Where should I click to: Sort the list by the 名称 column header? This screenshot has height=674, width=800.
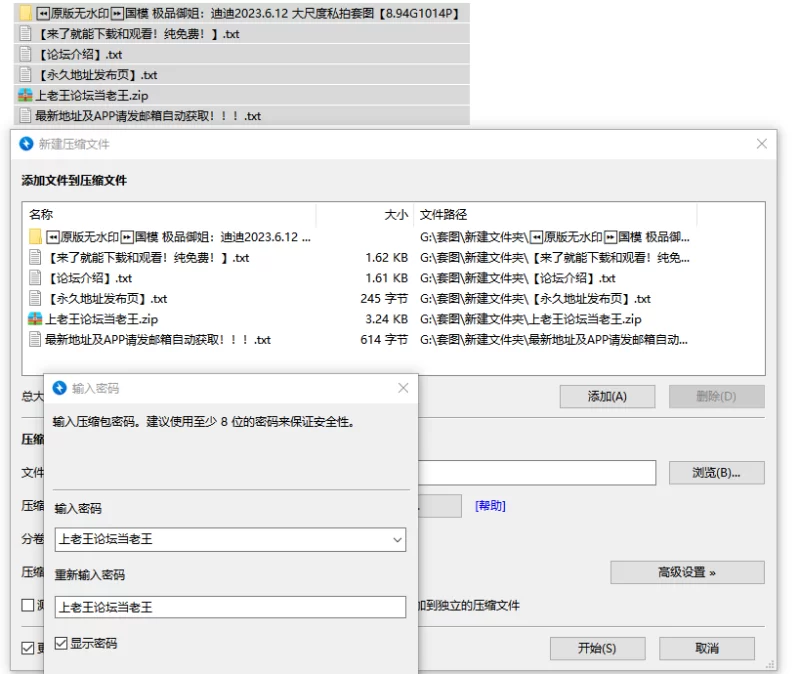click(41, 214)
